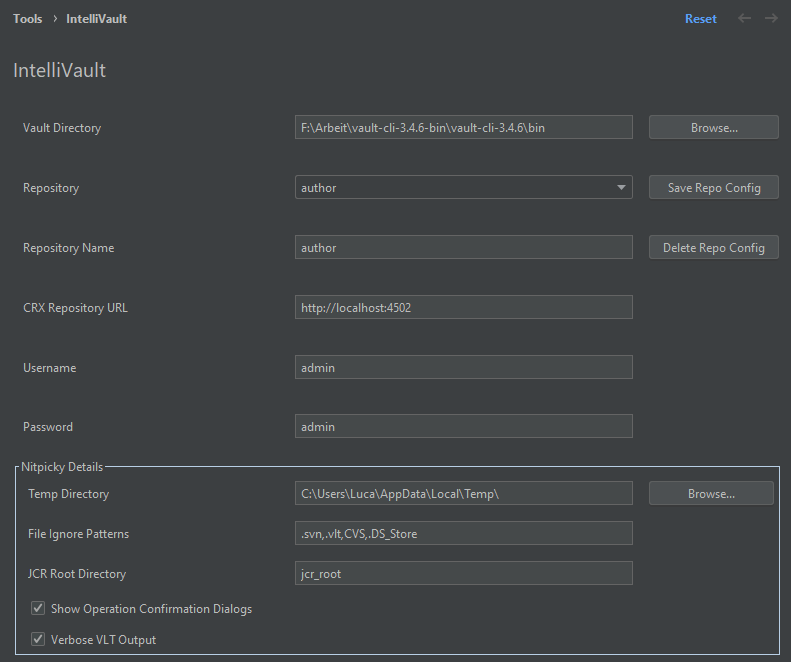Click the Repository Name label text

tap(69, 248)
